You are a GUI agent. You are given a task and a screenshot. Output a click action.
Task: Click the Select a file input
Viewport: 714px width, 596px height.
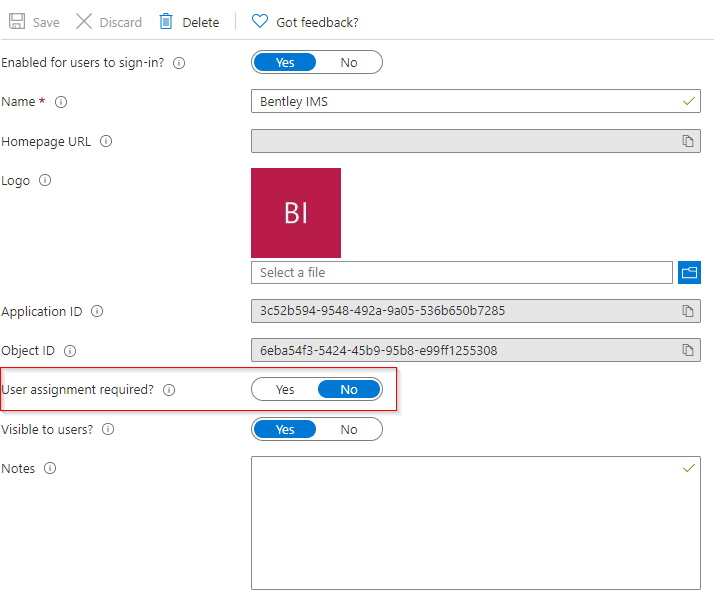[461, 272]
